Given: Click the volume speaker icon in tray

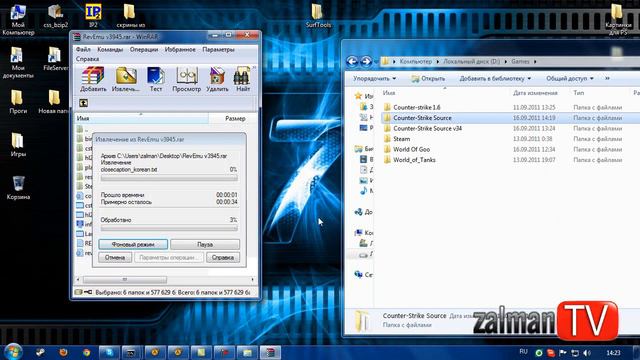Looking at the screenshot, I should [587, 353].
